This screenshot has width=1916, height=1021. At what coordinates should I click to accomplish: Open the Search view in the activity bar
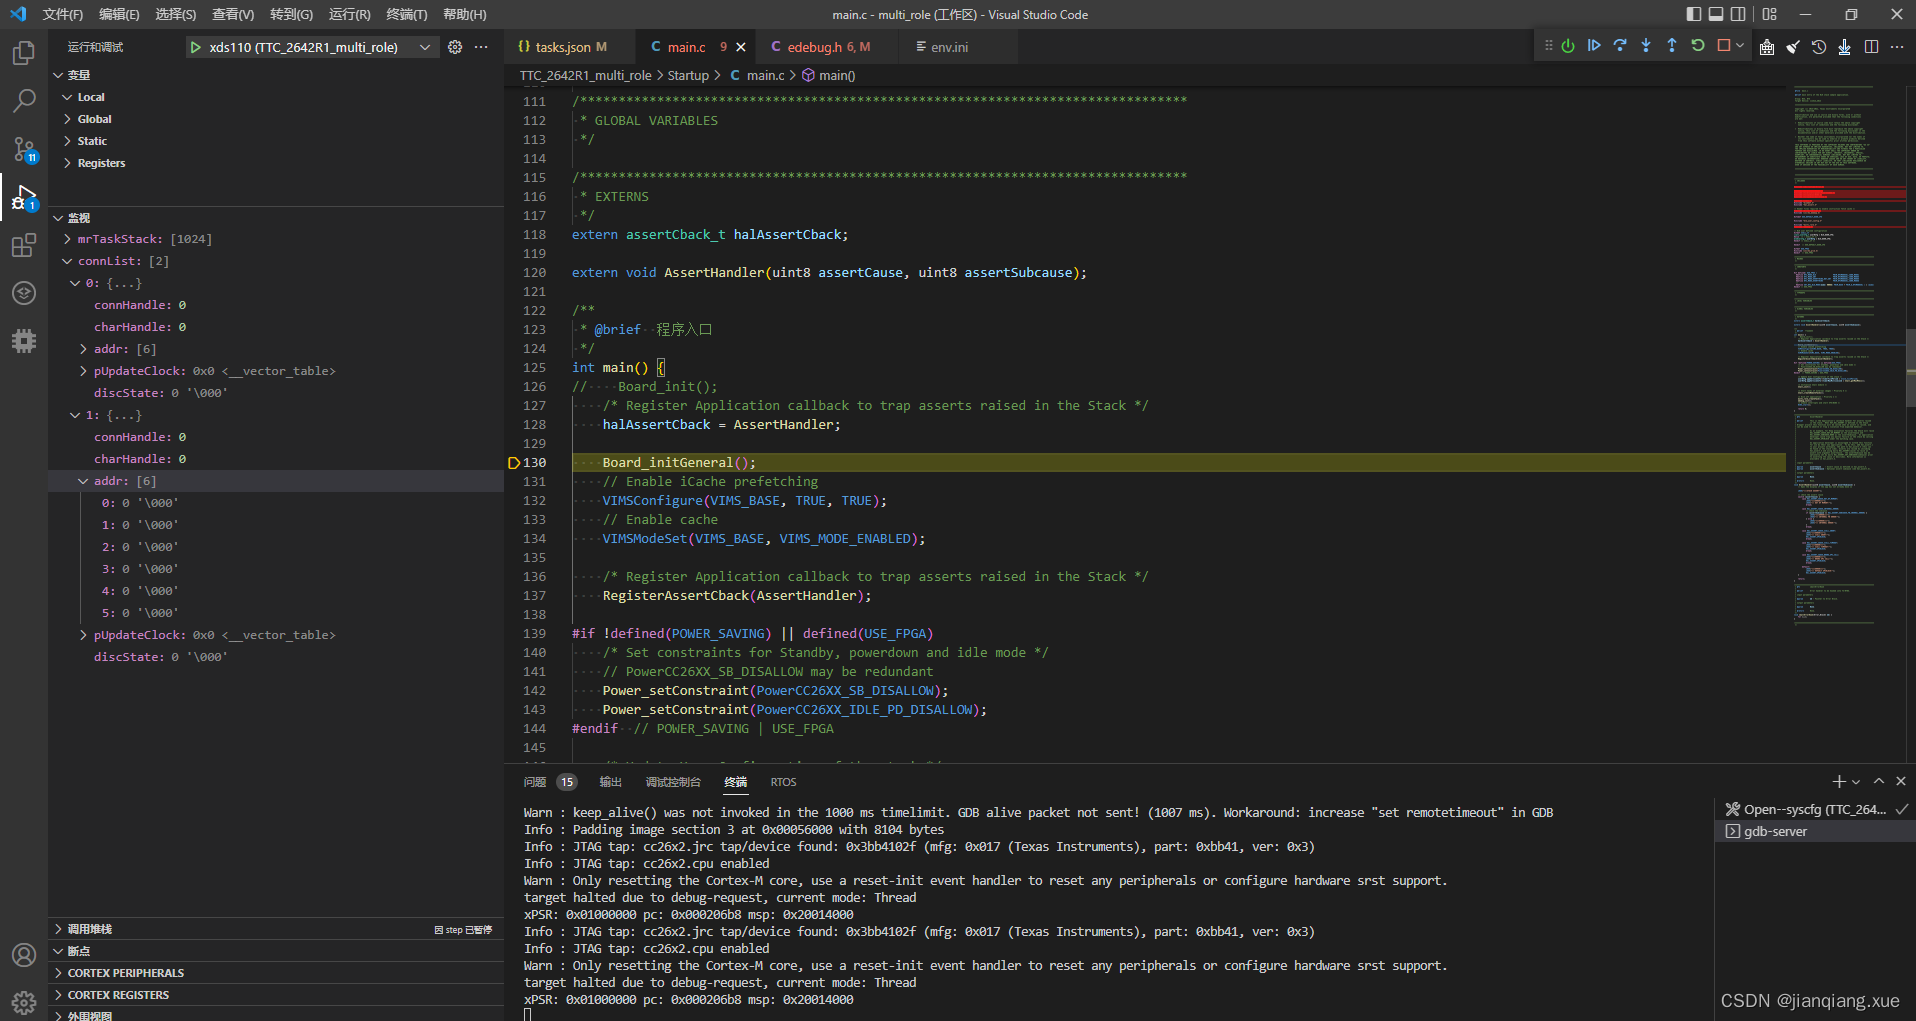[x=24, y=100]
